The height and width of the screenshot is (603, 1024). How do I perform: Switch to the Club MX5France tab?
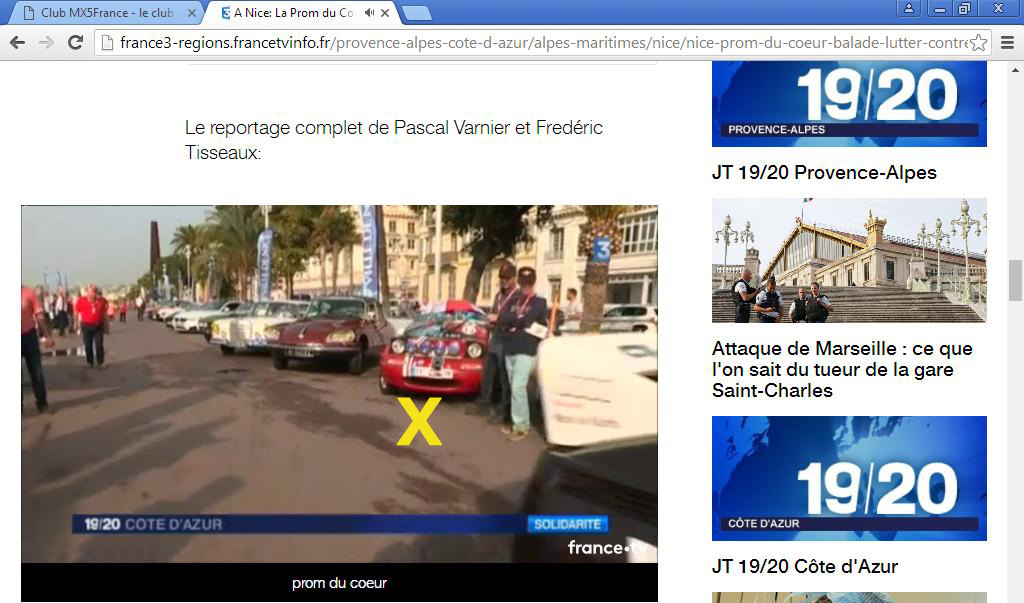tap(108, 12)
